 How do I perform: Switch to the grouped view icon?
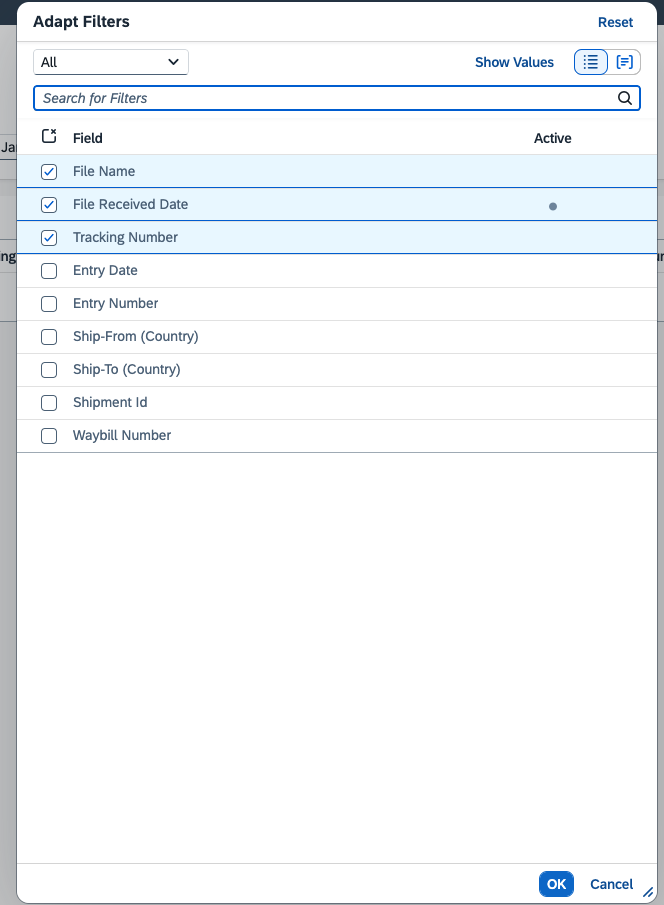tap(625, 62)
